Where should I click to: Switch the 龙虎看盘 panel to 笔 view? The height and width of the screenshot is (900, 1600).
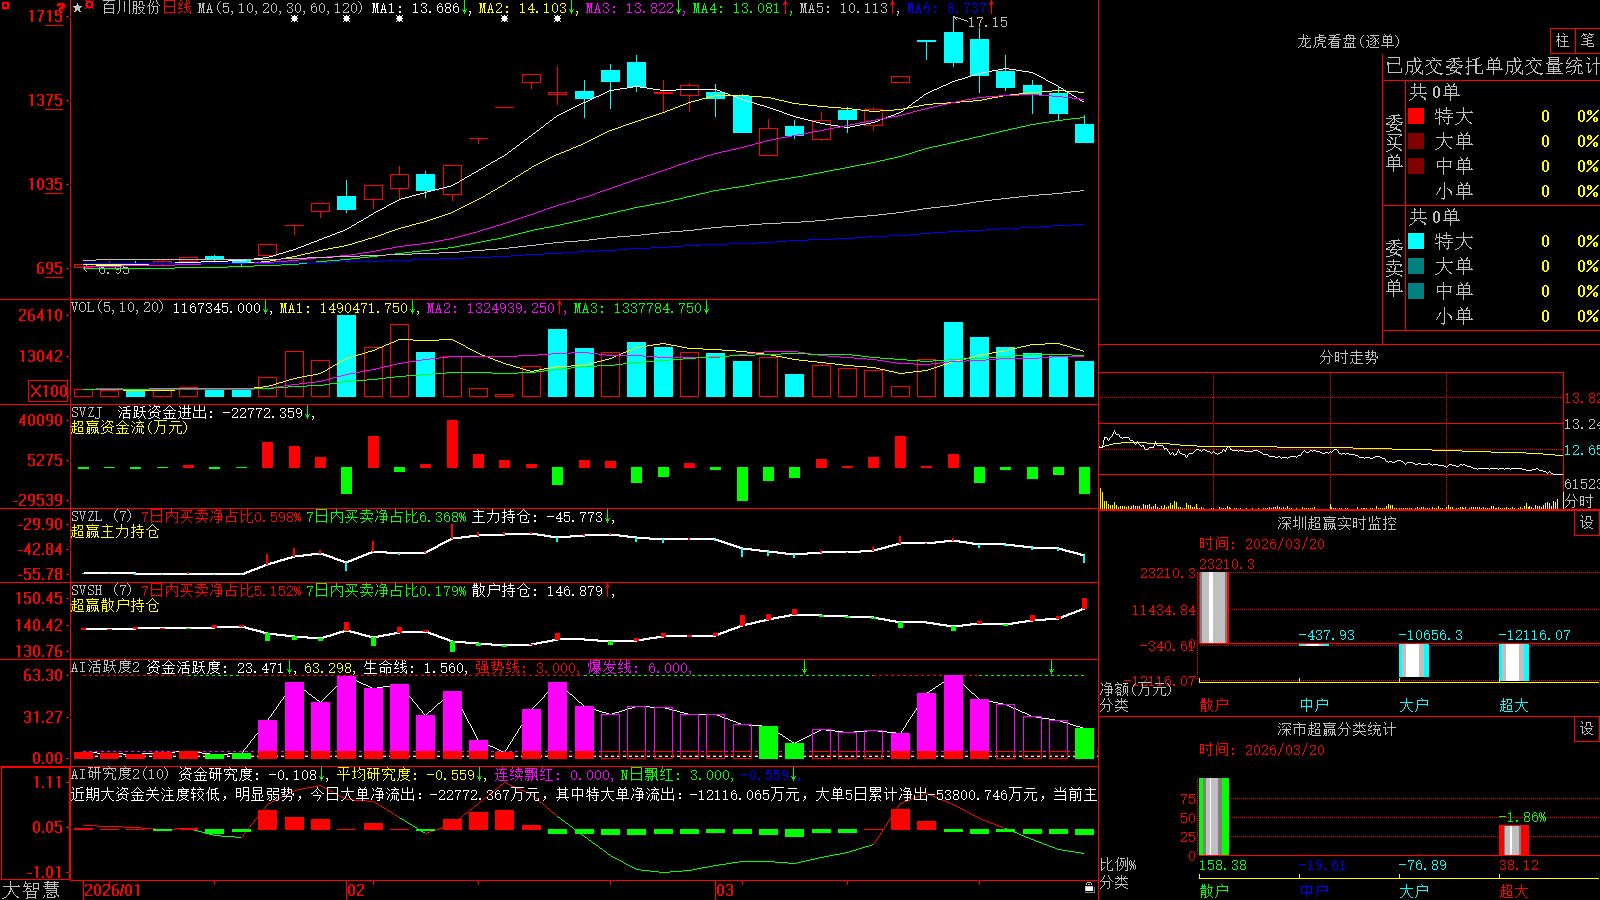pos(1587,41)
